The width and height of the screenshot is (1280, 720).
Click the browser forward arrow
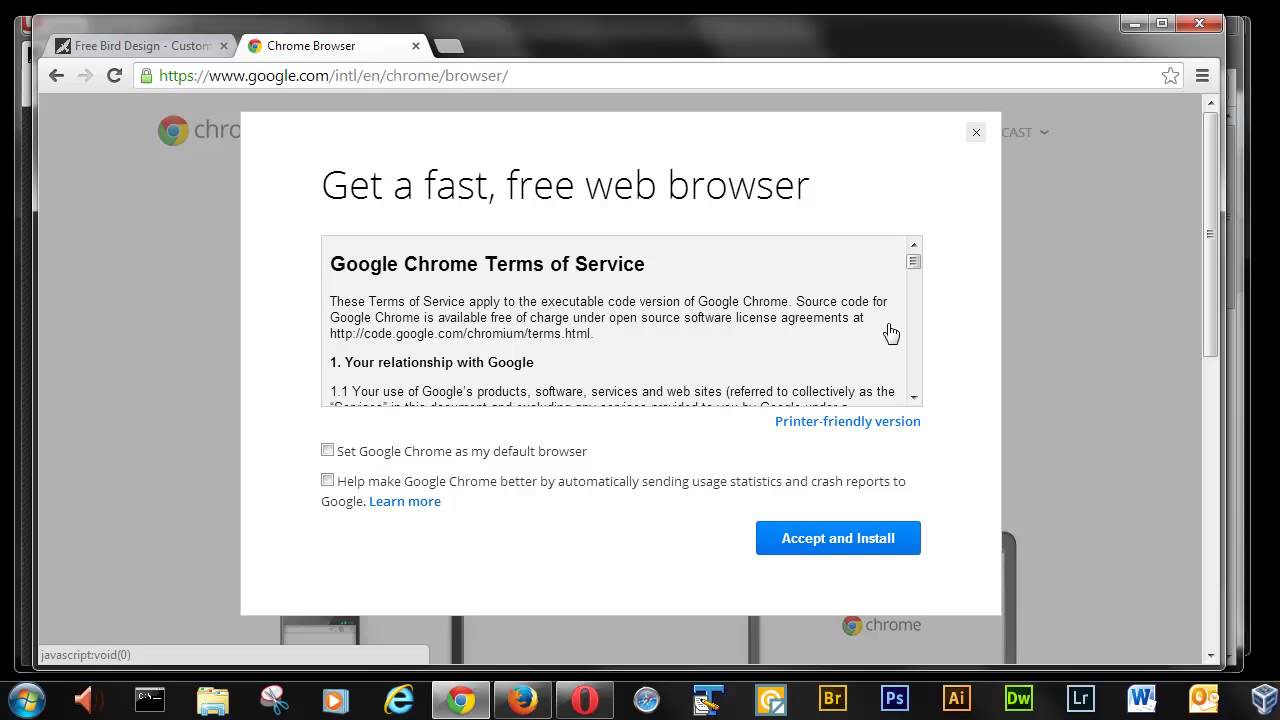coord(85,75)
